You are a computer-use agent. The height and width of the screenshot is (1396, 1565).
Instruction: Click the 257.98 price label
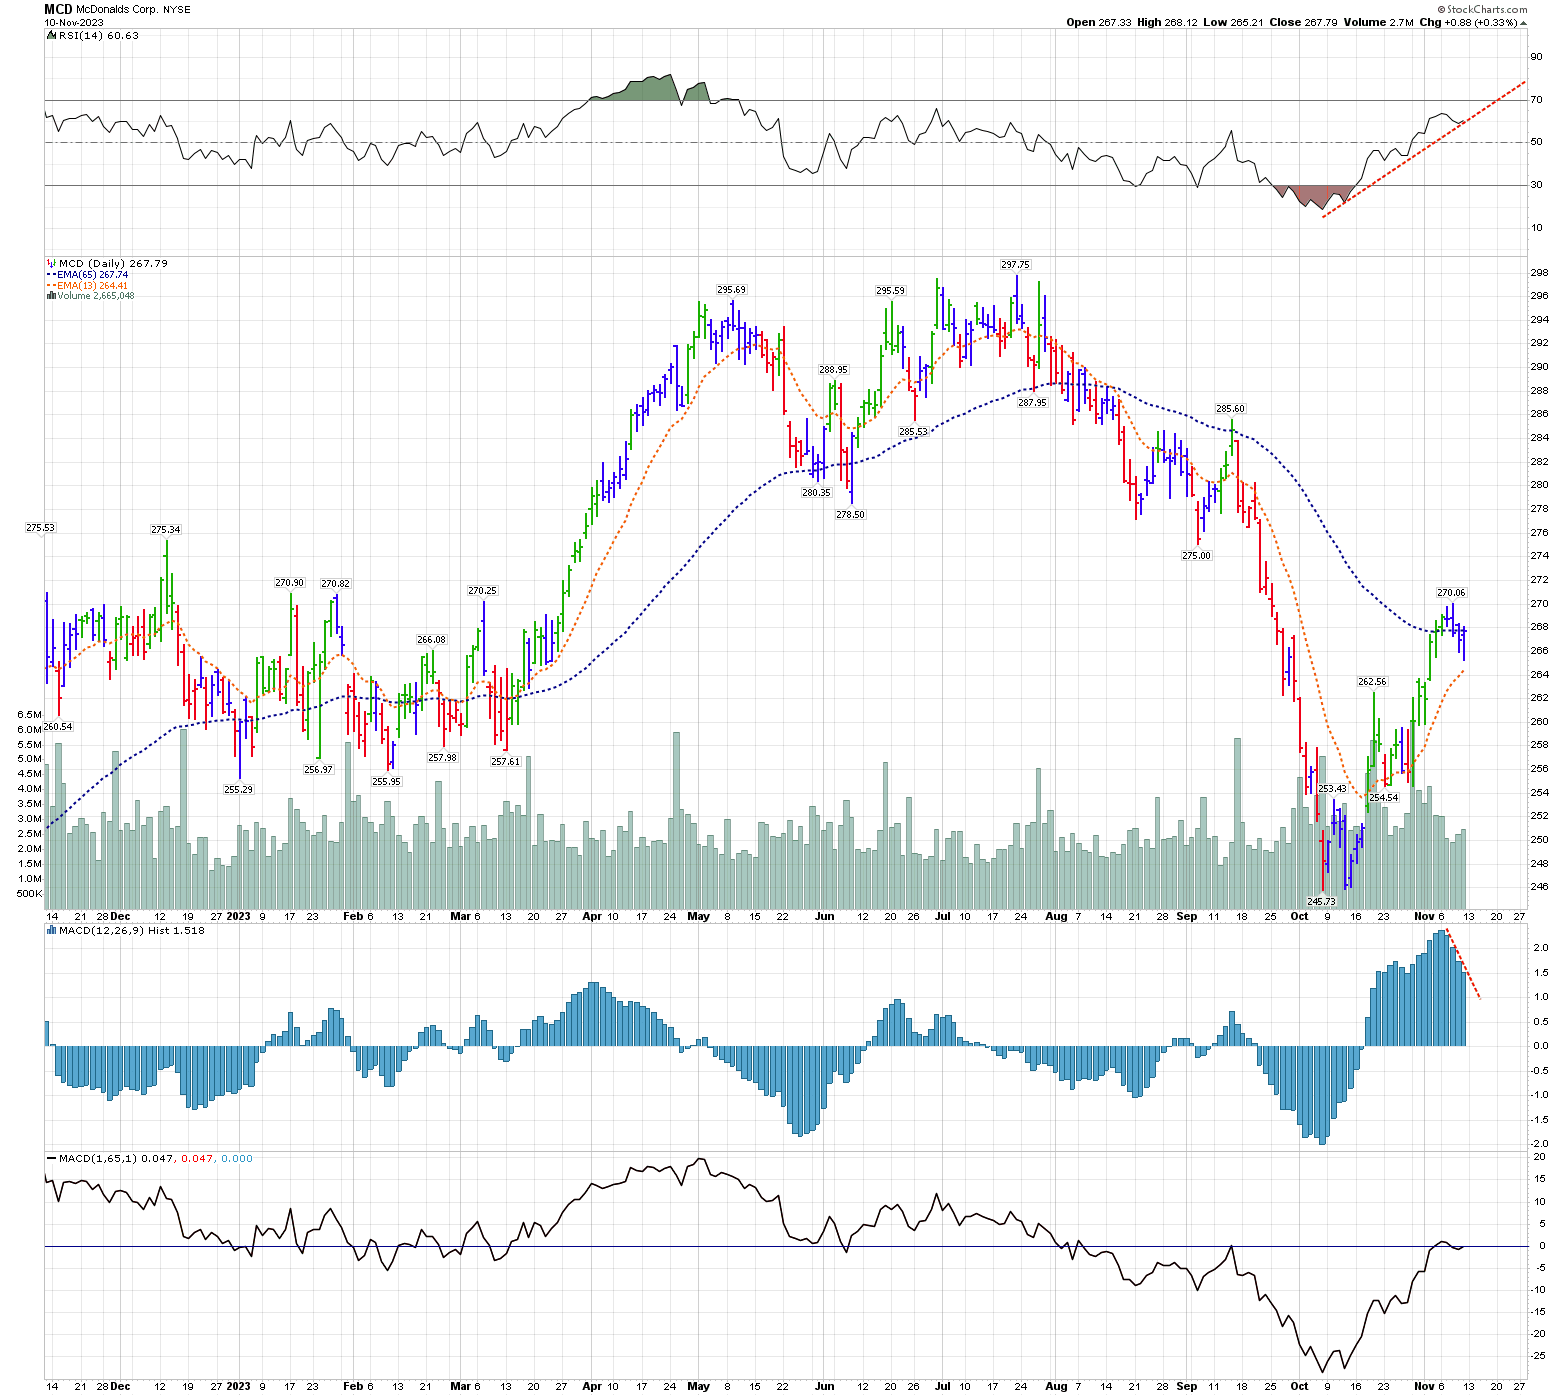[442, 758]
